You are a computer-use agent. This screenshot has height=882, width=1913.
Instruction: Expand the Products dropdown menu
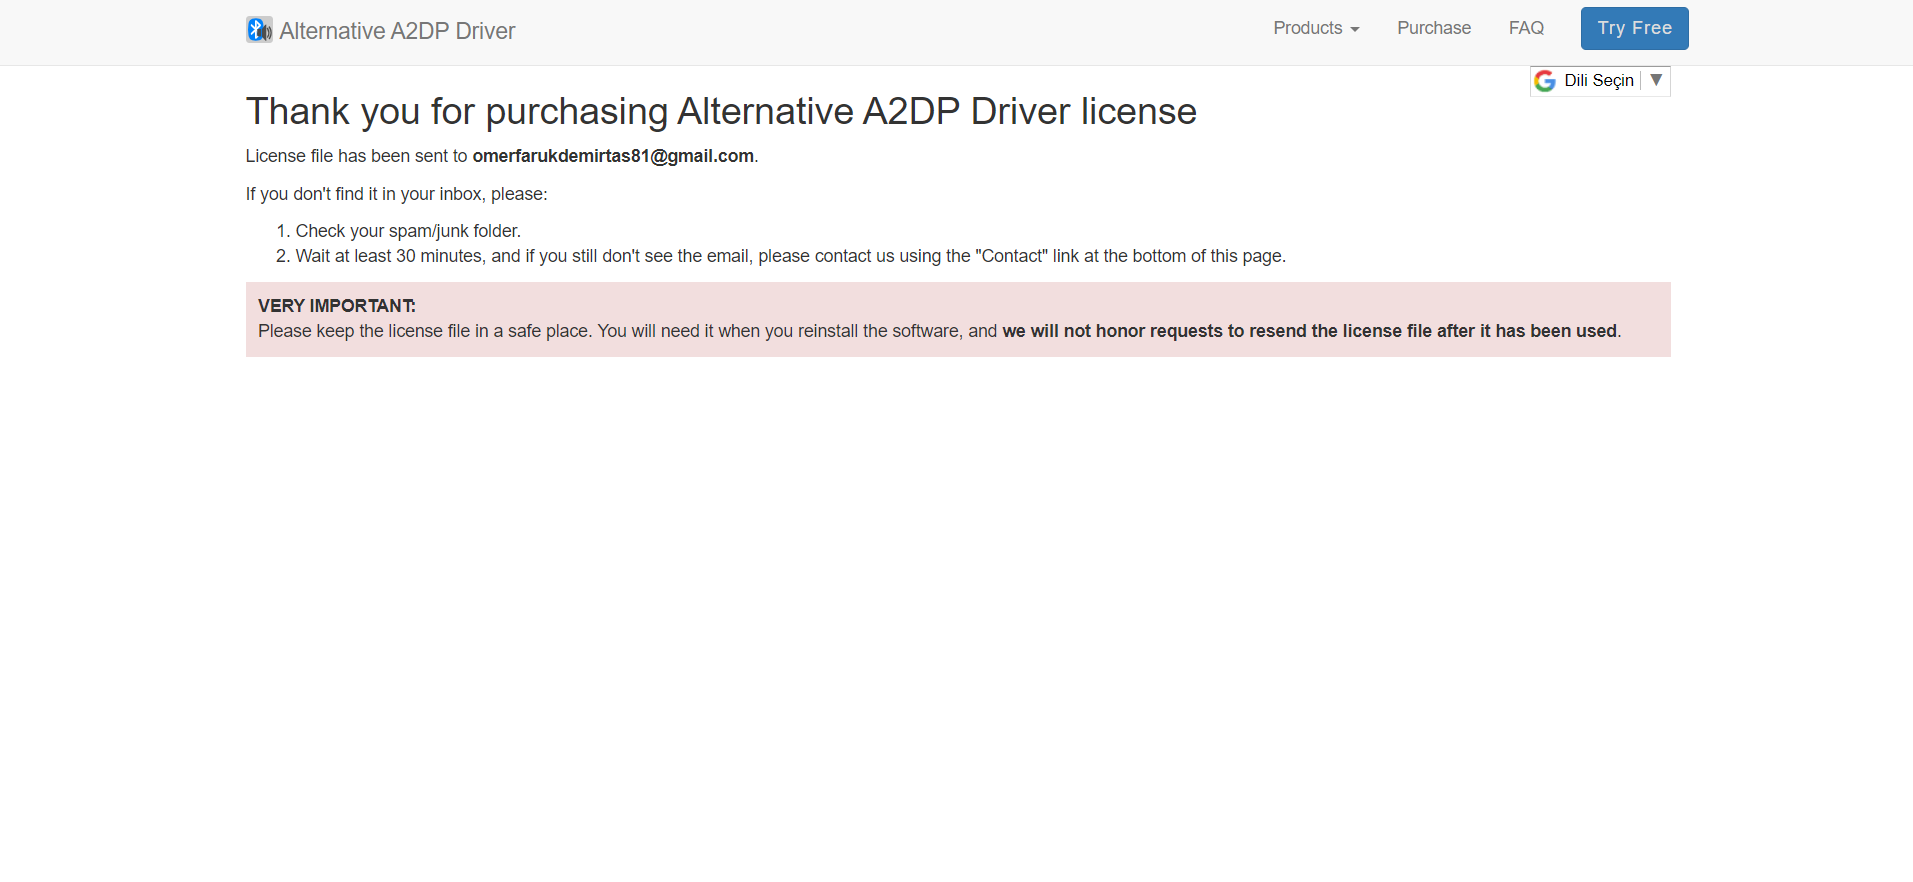pos(1316,28)
